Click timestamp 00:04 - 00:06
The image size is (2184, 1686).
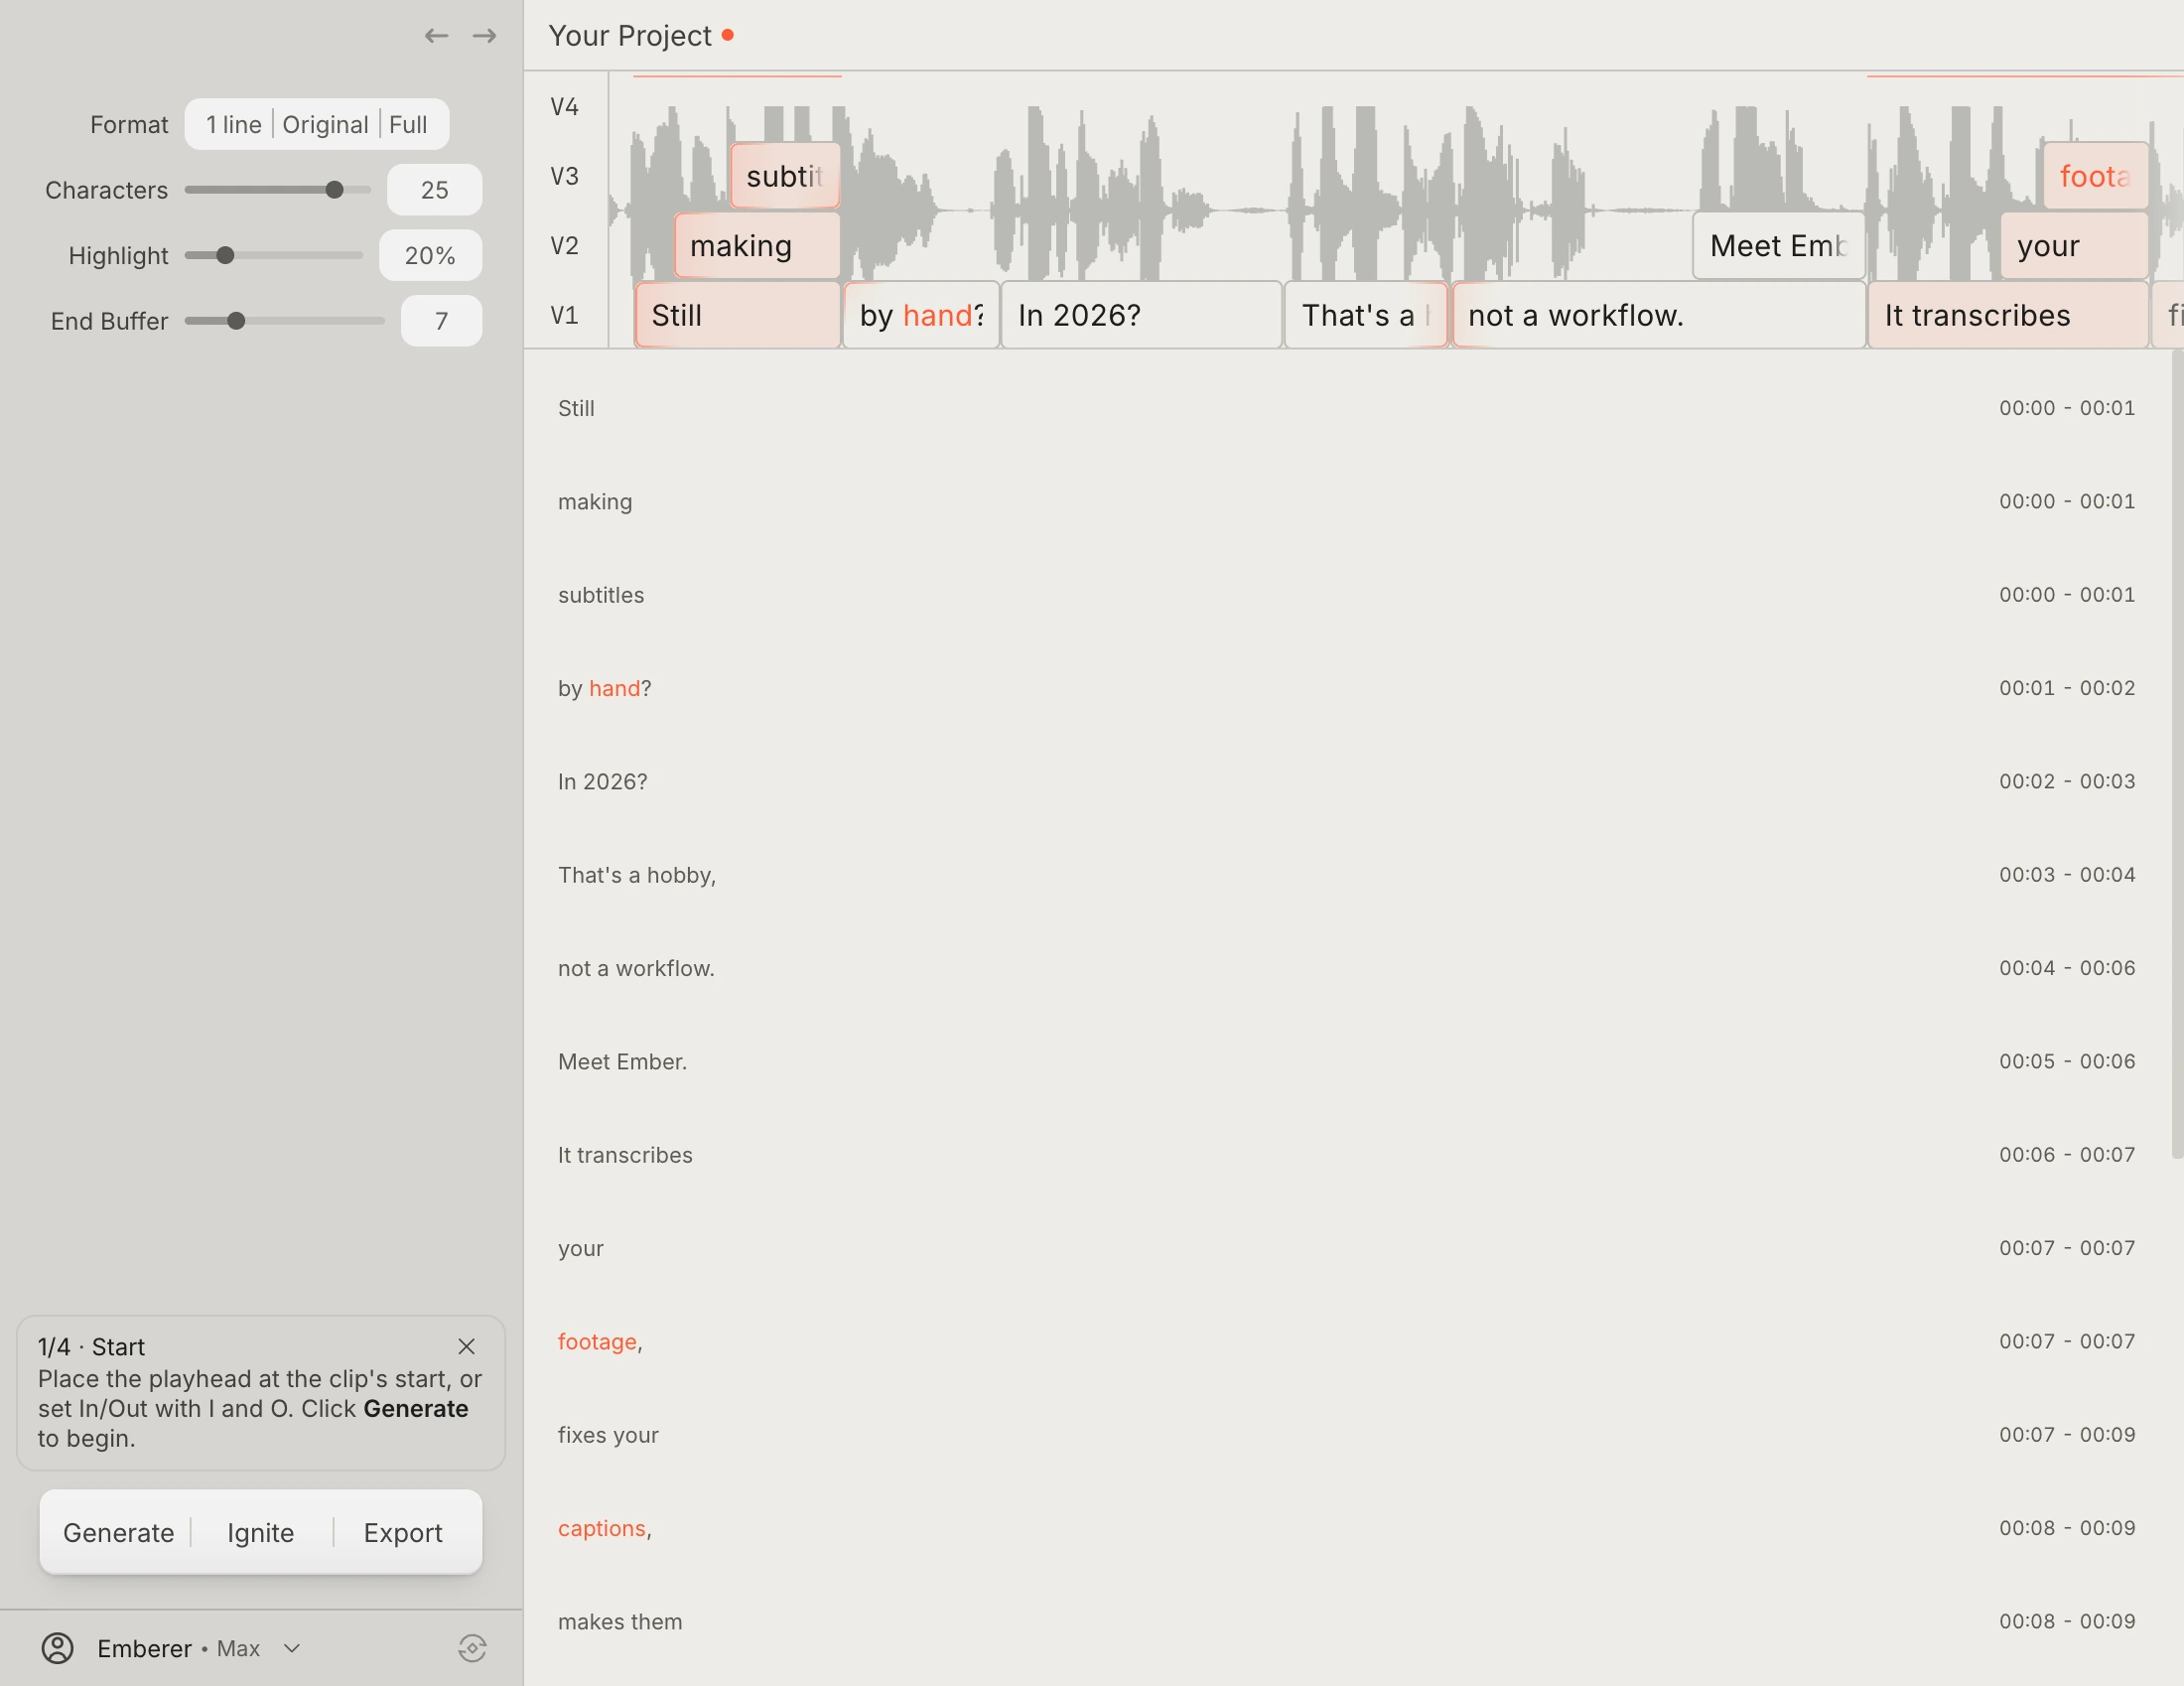pos(2067,968)
